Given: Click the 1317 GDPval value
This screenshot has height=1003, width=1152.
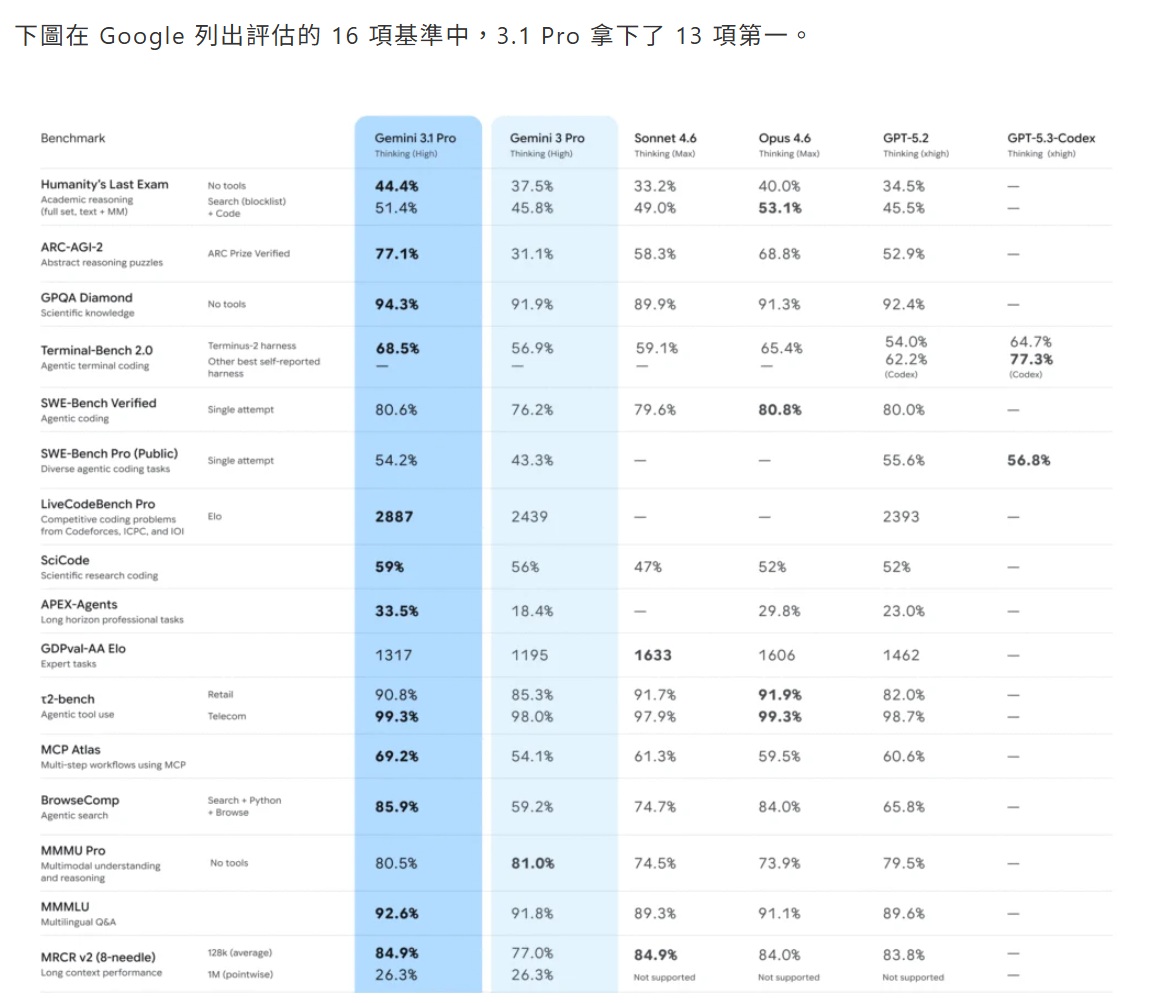Looking at the screenshot, I should pos(393,655).
